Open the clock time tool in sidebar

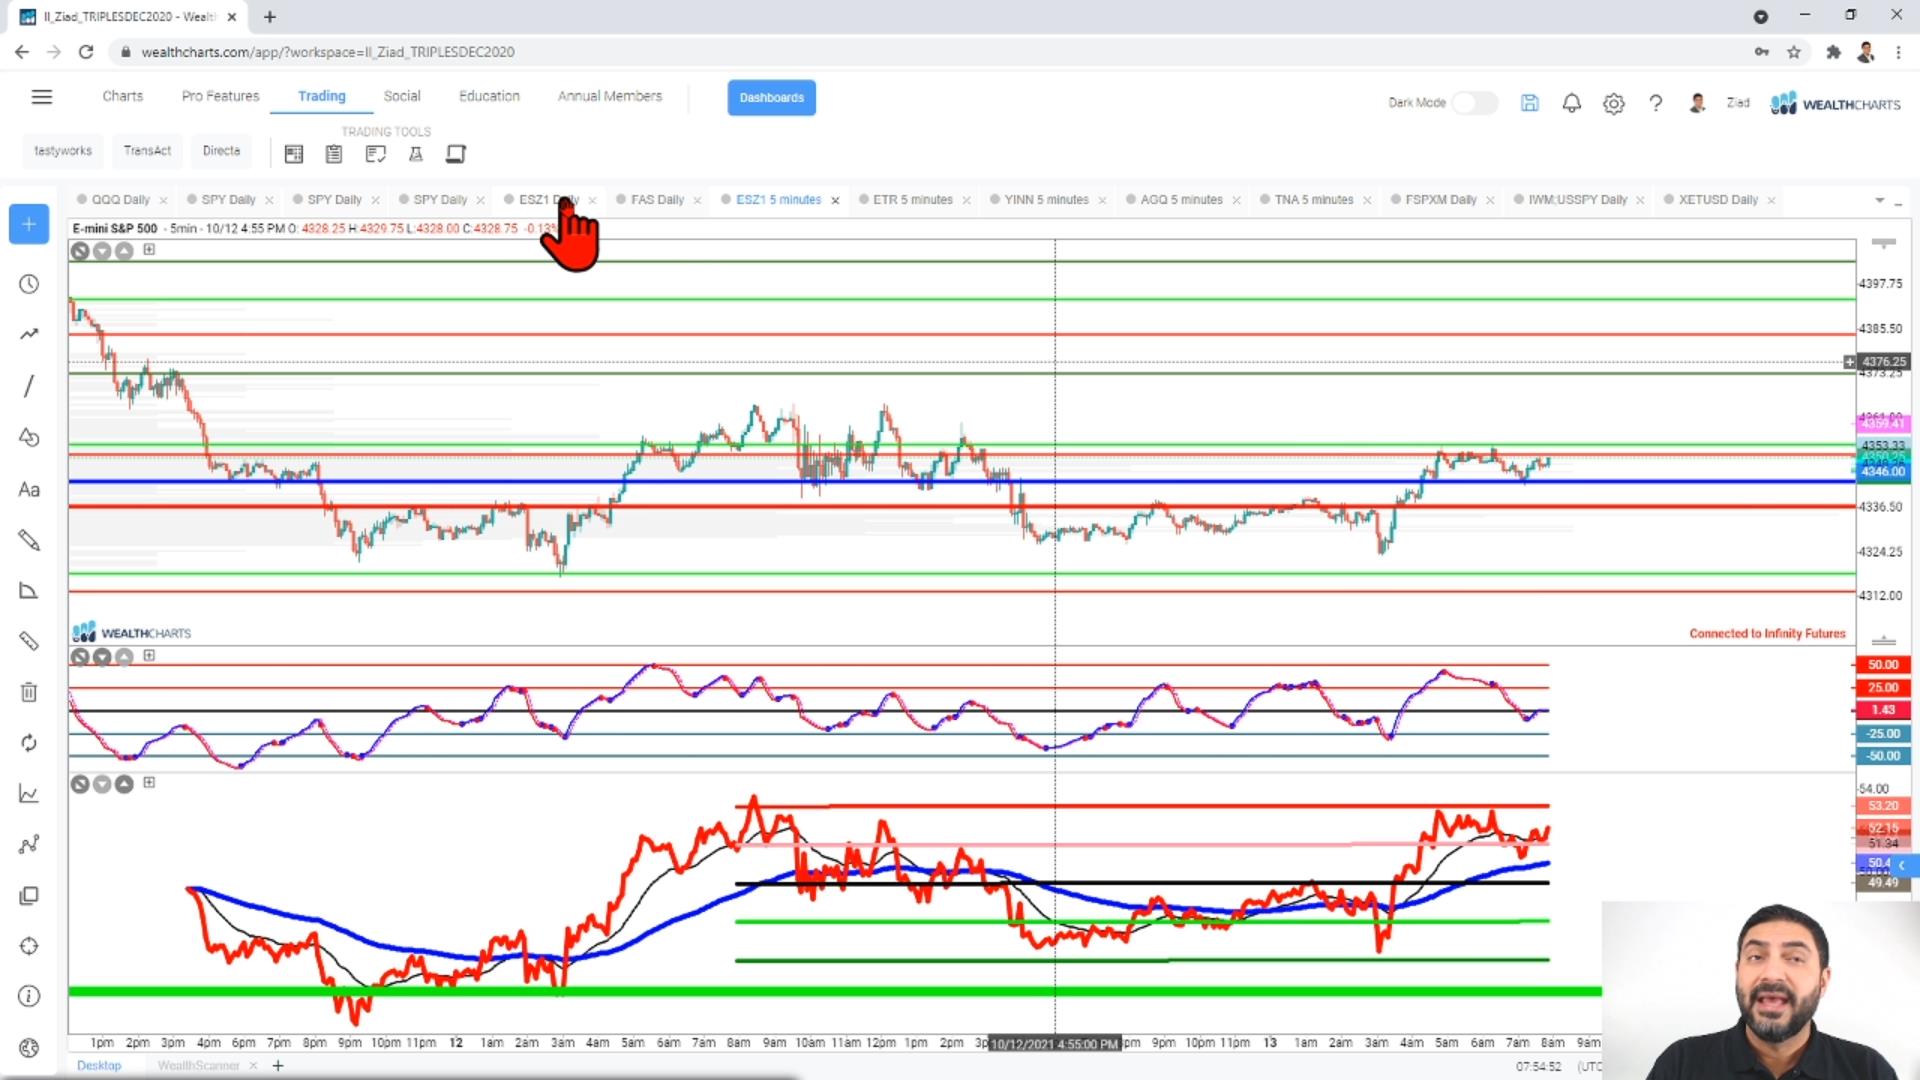tap(29, 284)
